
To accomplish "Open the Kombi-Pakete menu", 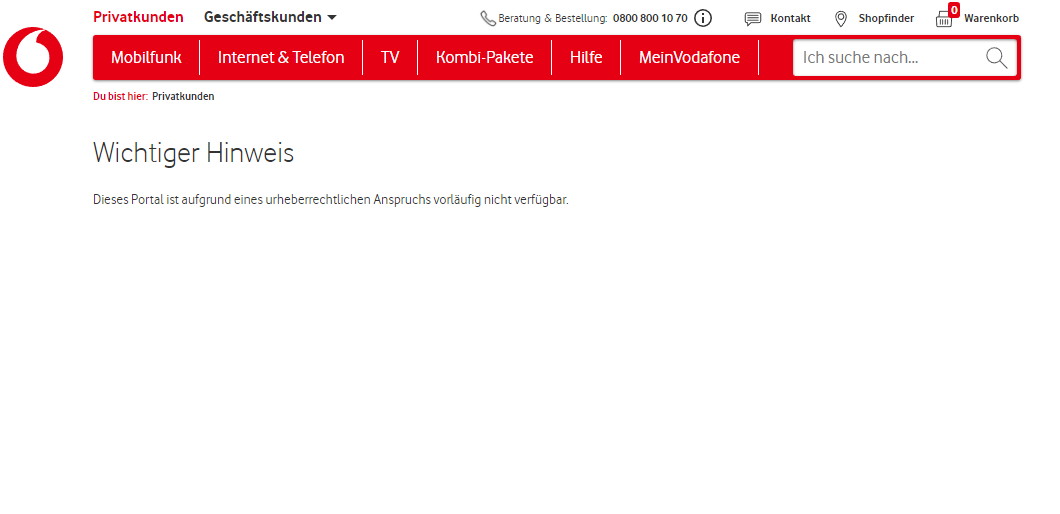I will pos(485,57).
